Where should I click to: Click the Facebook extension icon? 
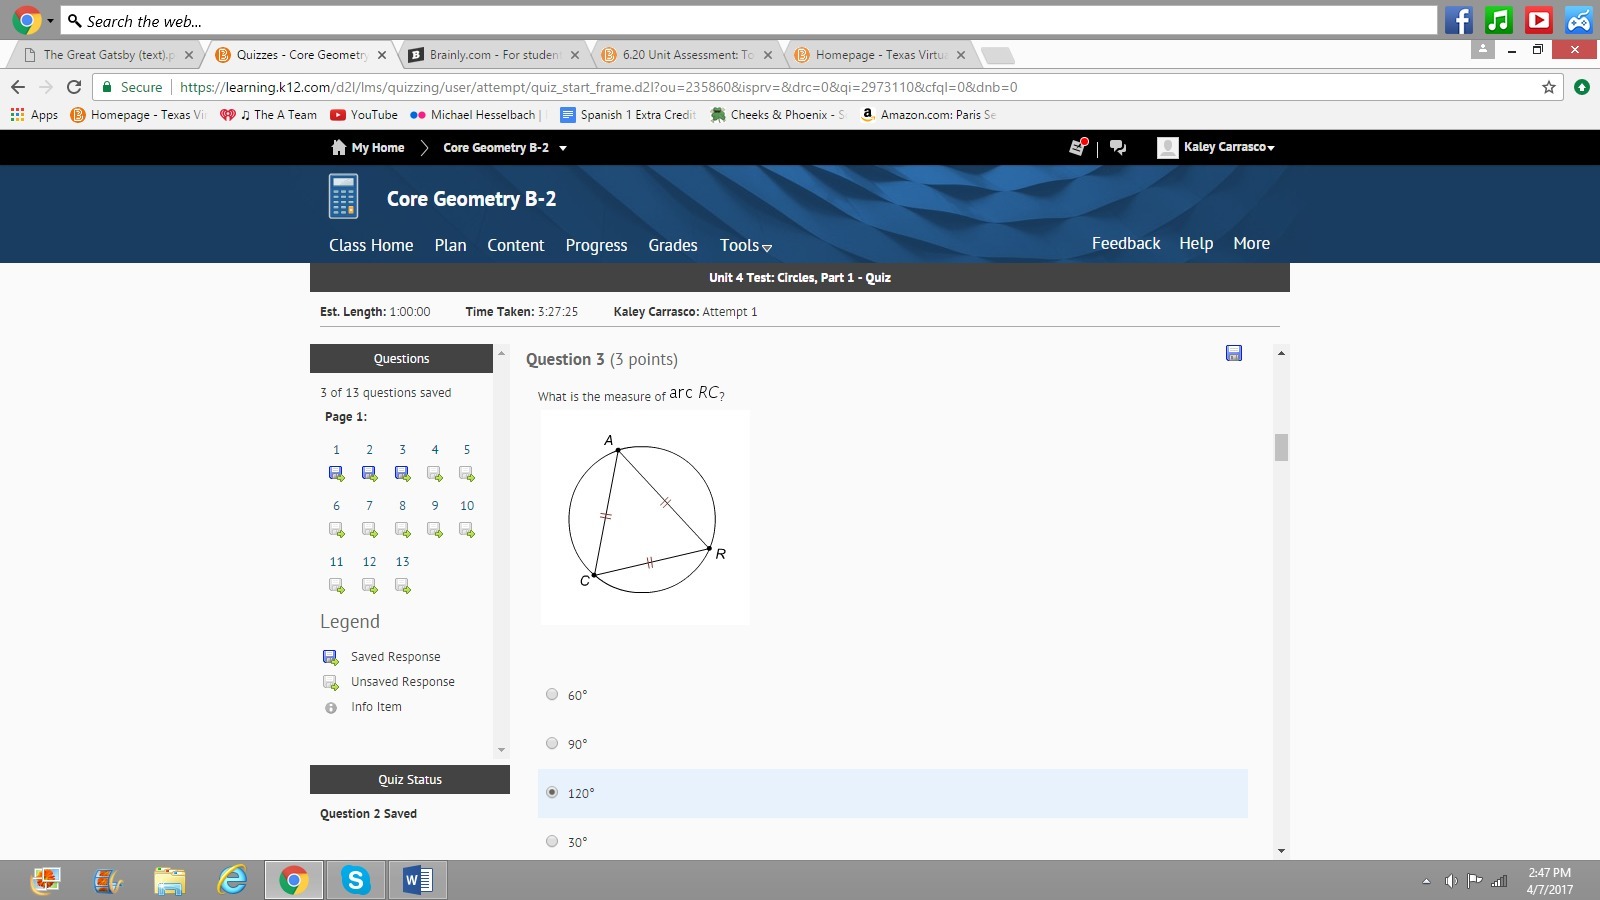[x=1459, y=20]
